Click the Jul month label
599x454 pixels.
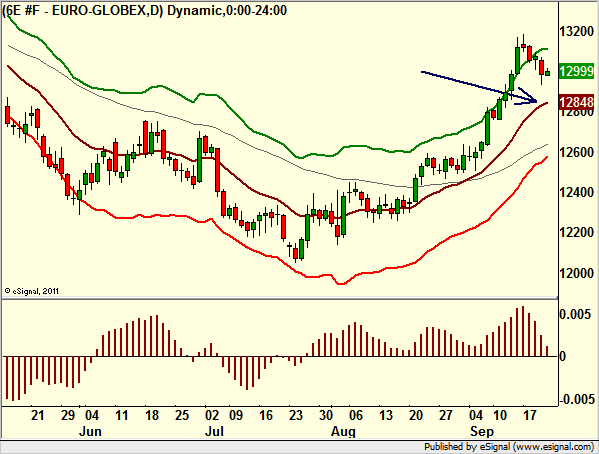click(214, 431)
